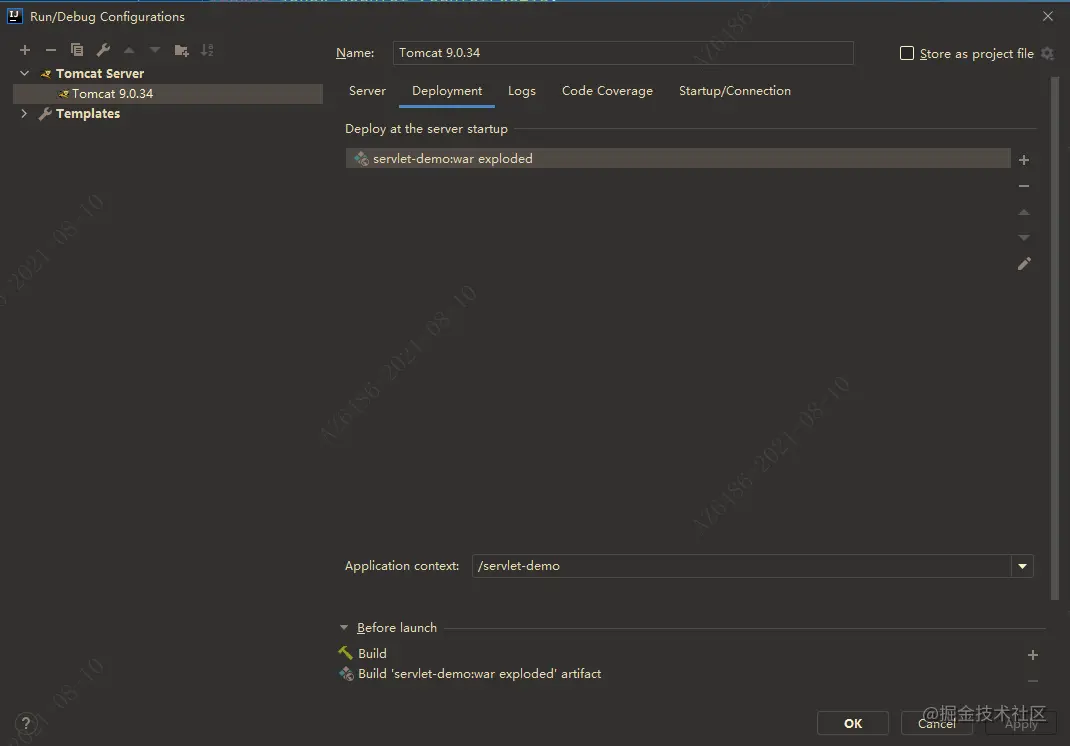
Task: Expand the Templates tree node
Action: point(25,113)
